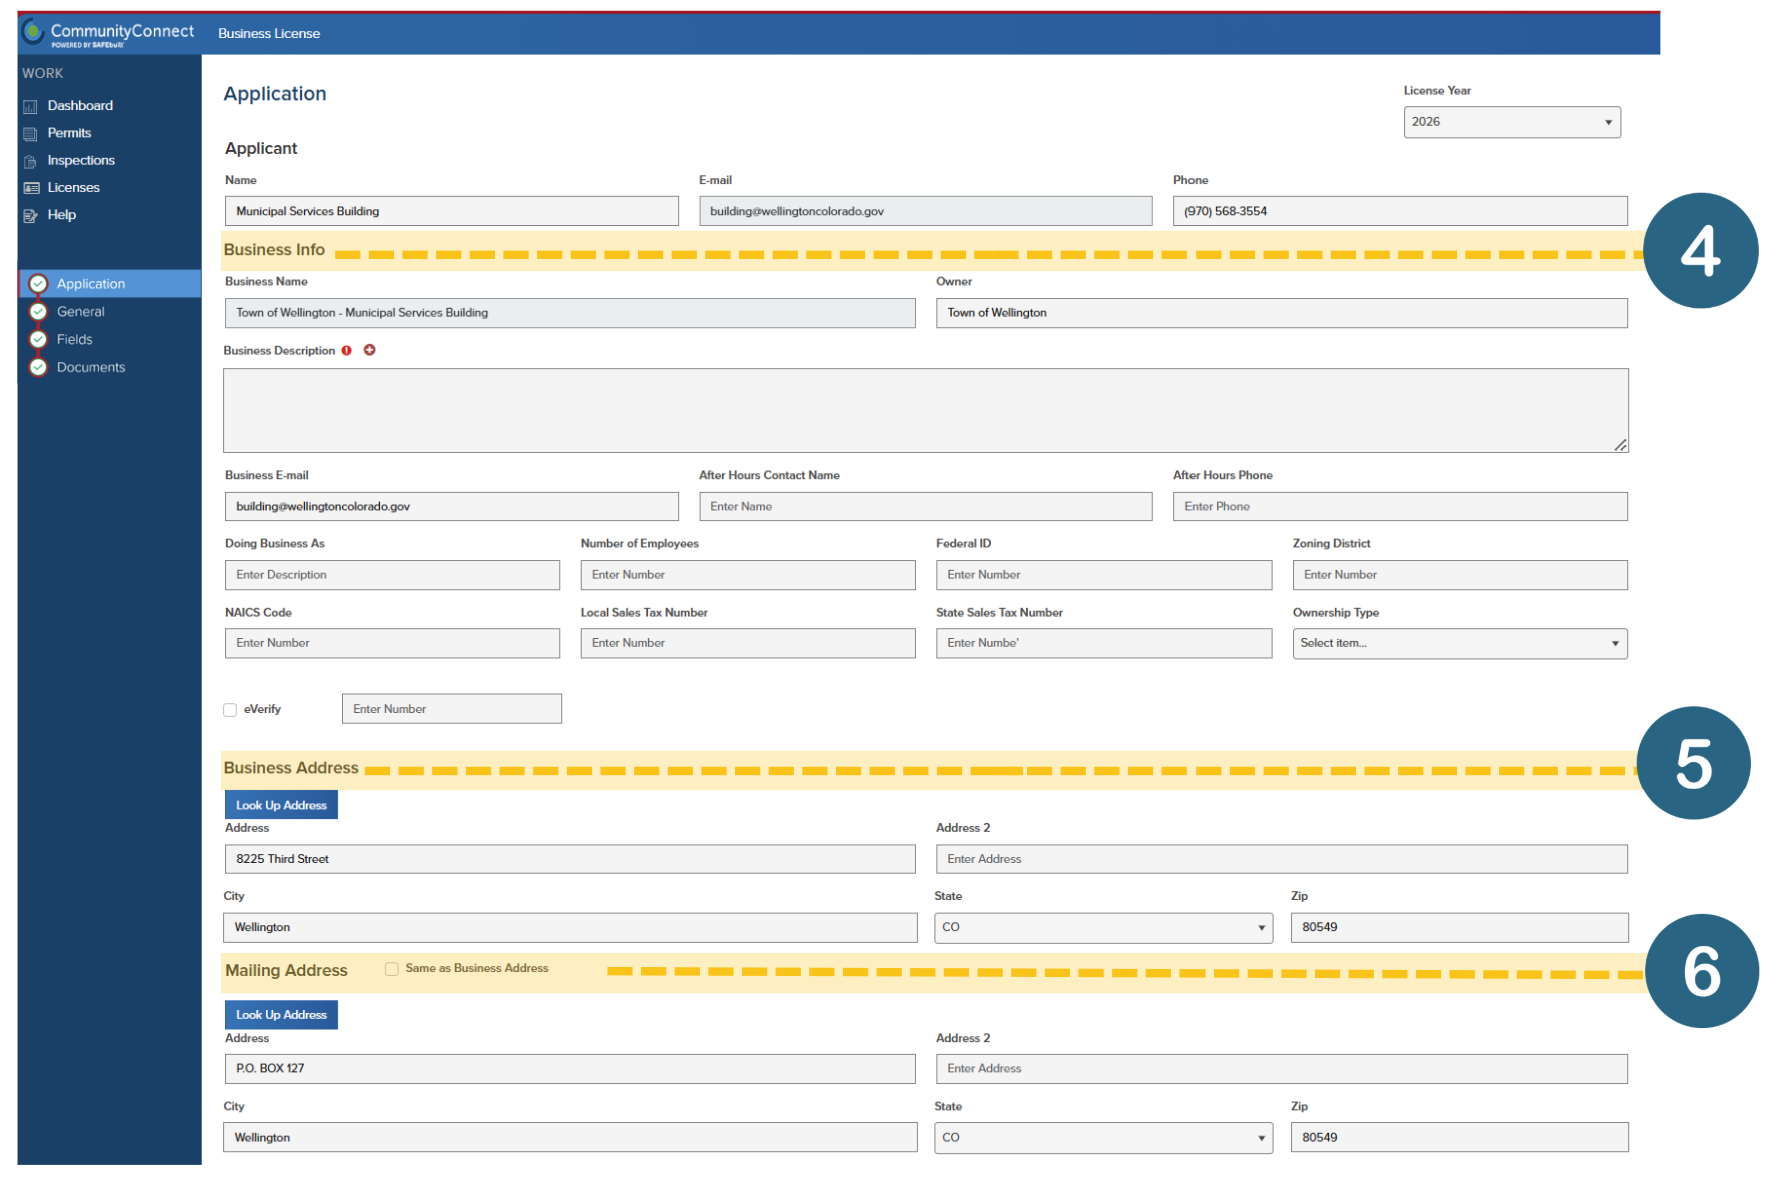Viewport: 1779px width, 1188px height.
Task: Click into the Business Description text area
Action: [924, 410]
